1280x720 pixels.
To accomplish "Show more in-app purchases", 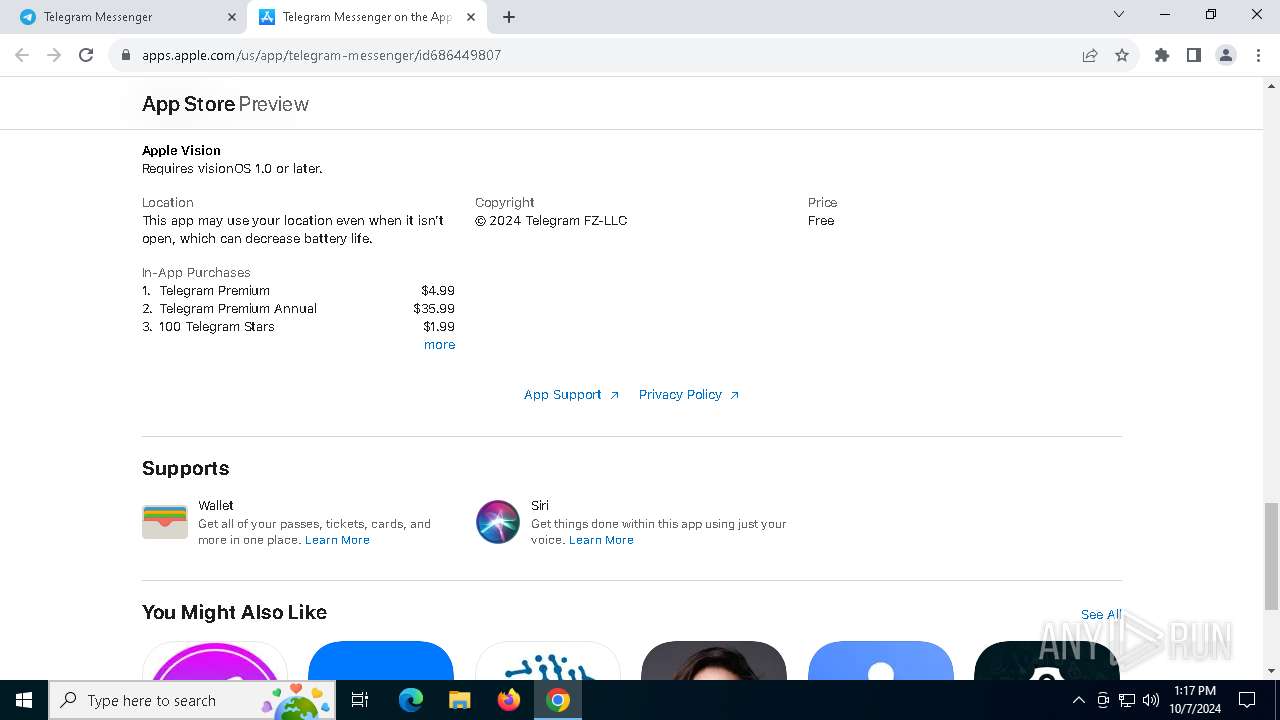I will coord(439,345).
